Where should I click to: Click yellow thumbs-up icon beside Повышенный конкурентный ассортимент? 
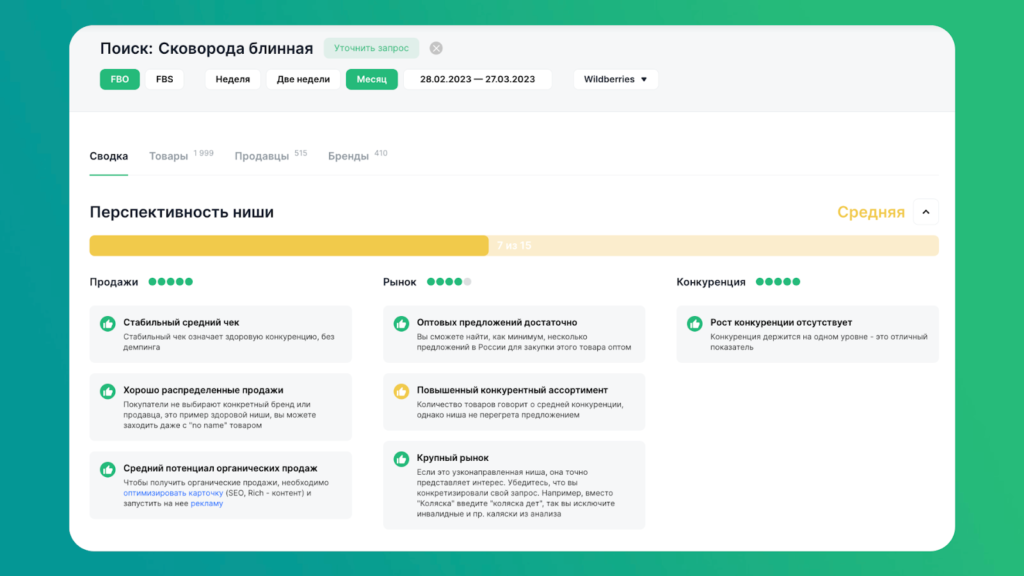[x=401, y=391]
